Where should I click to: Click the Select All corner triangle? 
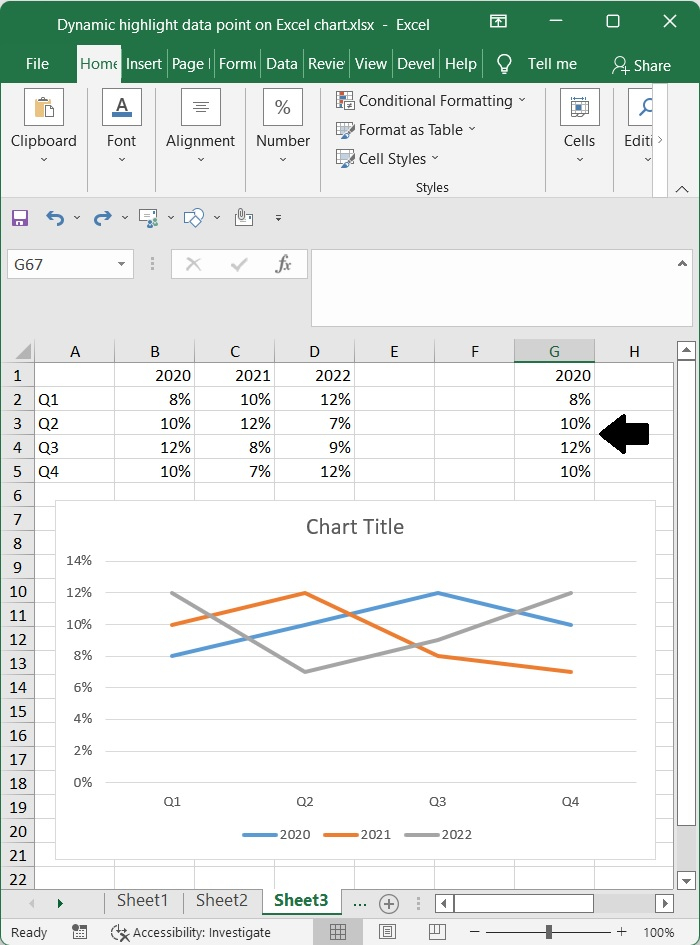(x=23, y=351)
